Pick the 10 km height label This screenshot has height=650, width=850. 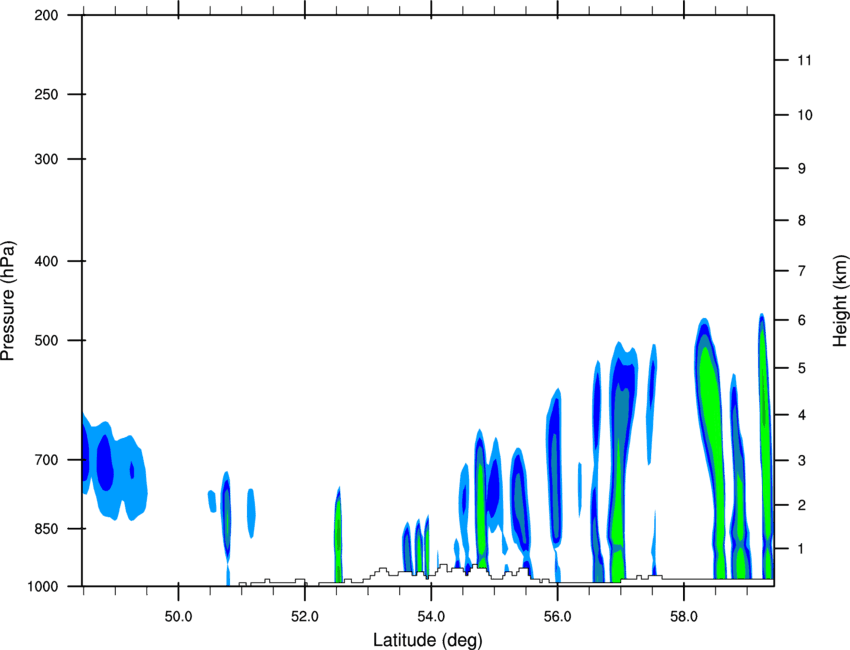(804, 115)
